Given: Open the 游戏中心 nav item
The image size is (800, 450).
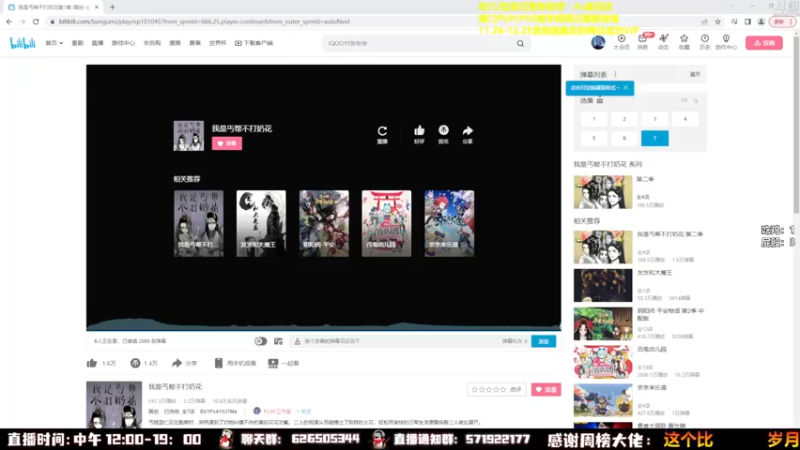Looking at the screenshot, I should [123, 43].
